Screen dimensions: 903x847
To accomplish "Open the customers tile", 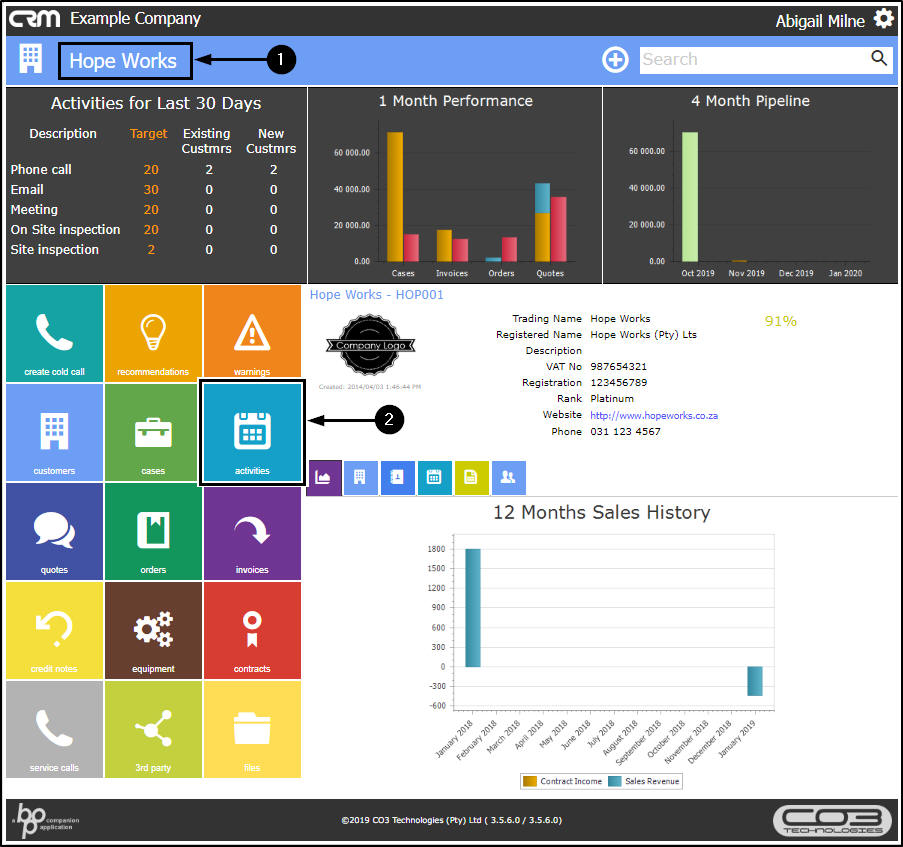I will click(54, 432).
